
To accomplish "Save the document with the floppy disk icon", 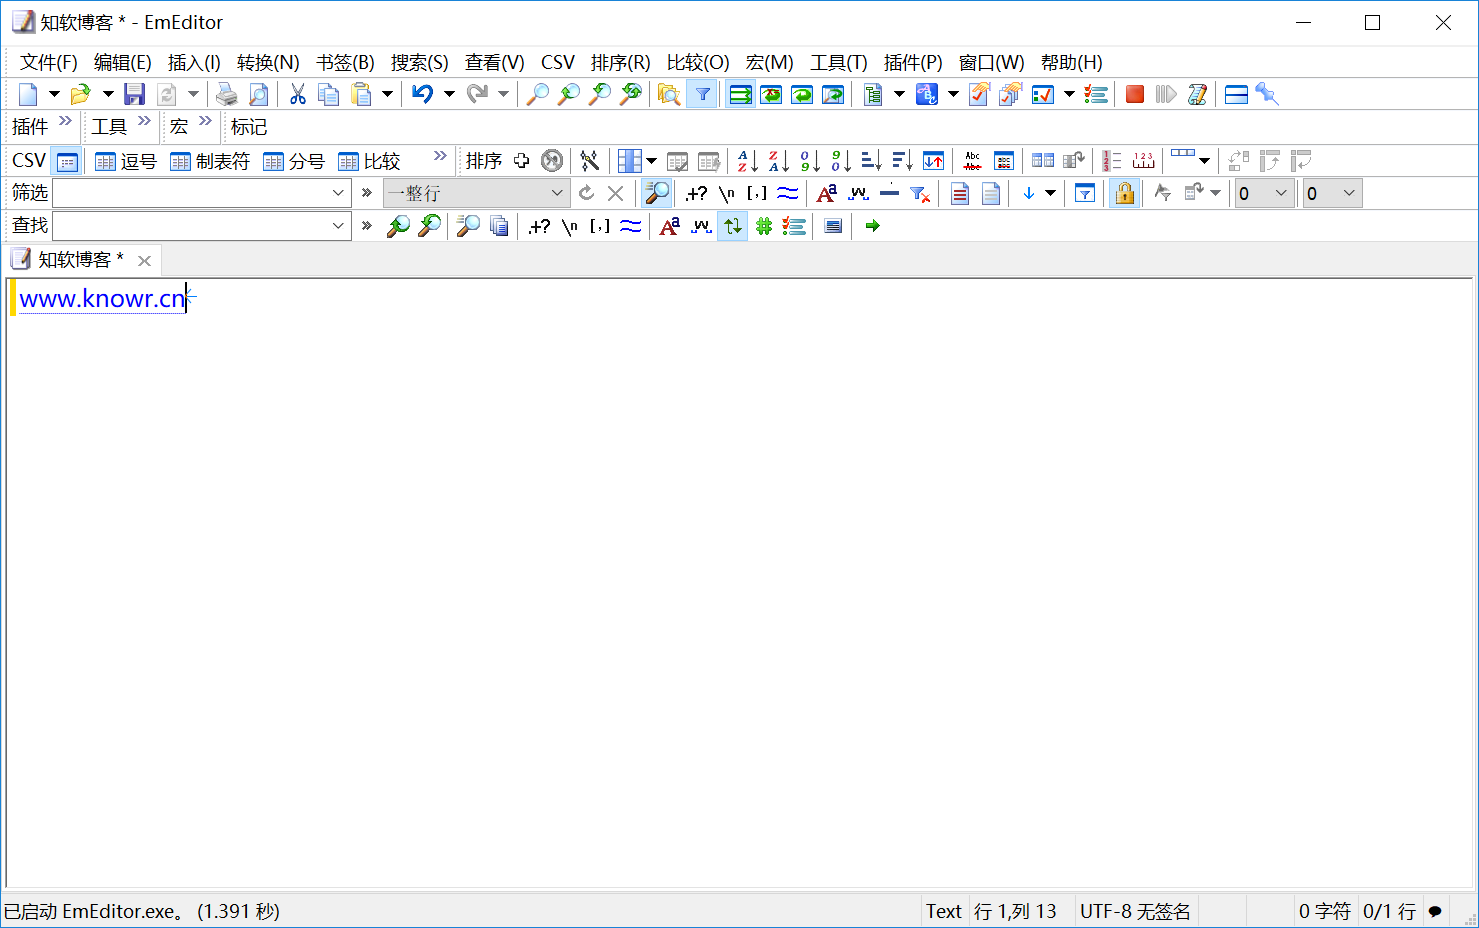I will pyautogui.click(x=134, y=94).
